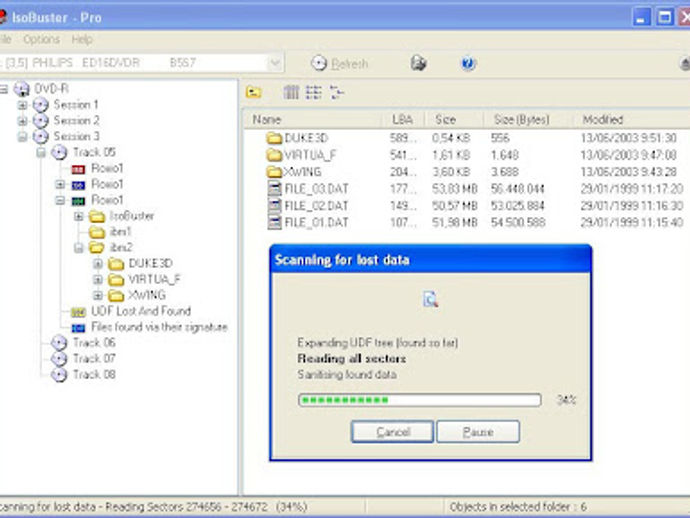The width and height of the screenshot is (690, 518).
Task: Select the blue ISO Roxio1 file system icon
Action: 78,185
